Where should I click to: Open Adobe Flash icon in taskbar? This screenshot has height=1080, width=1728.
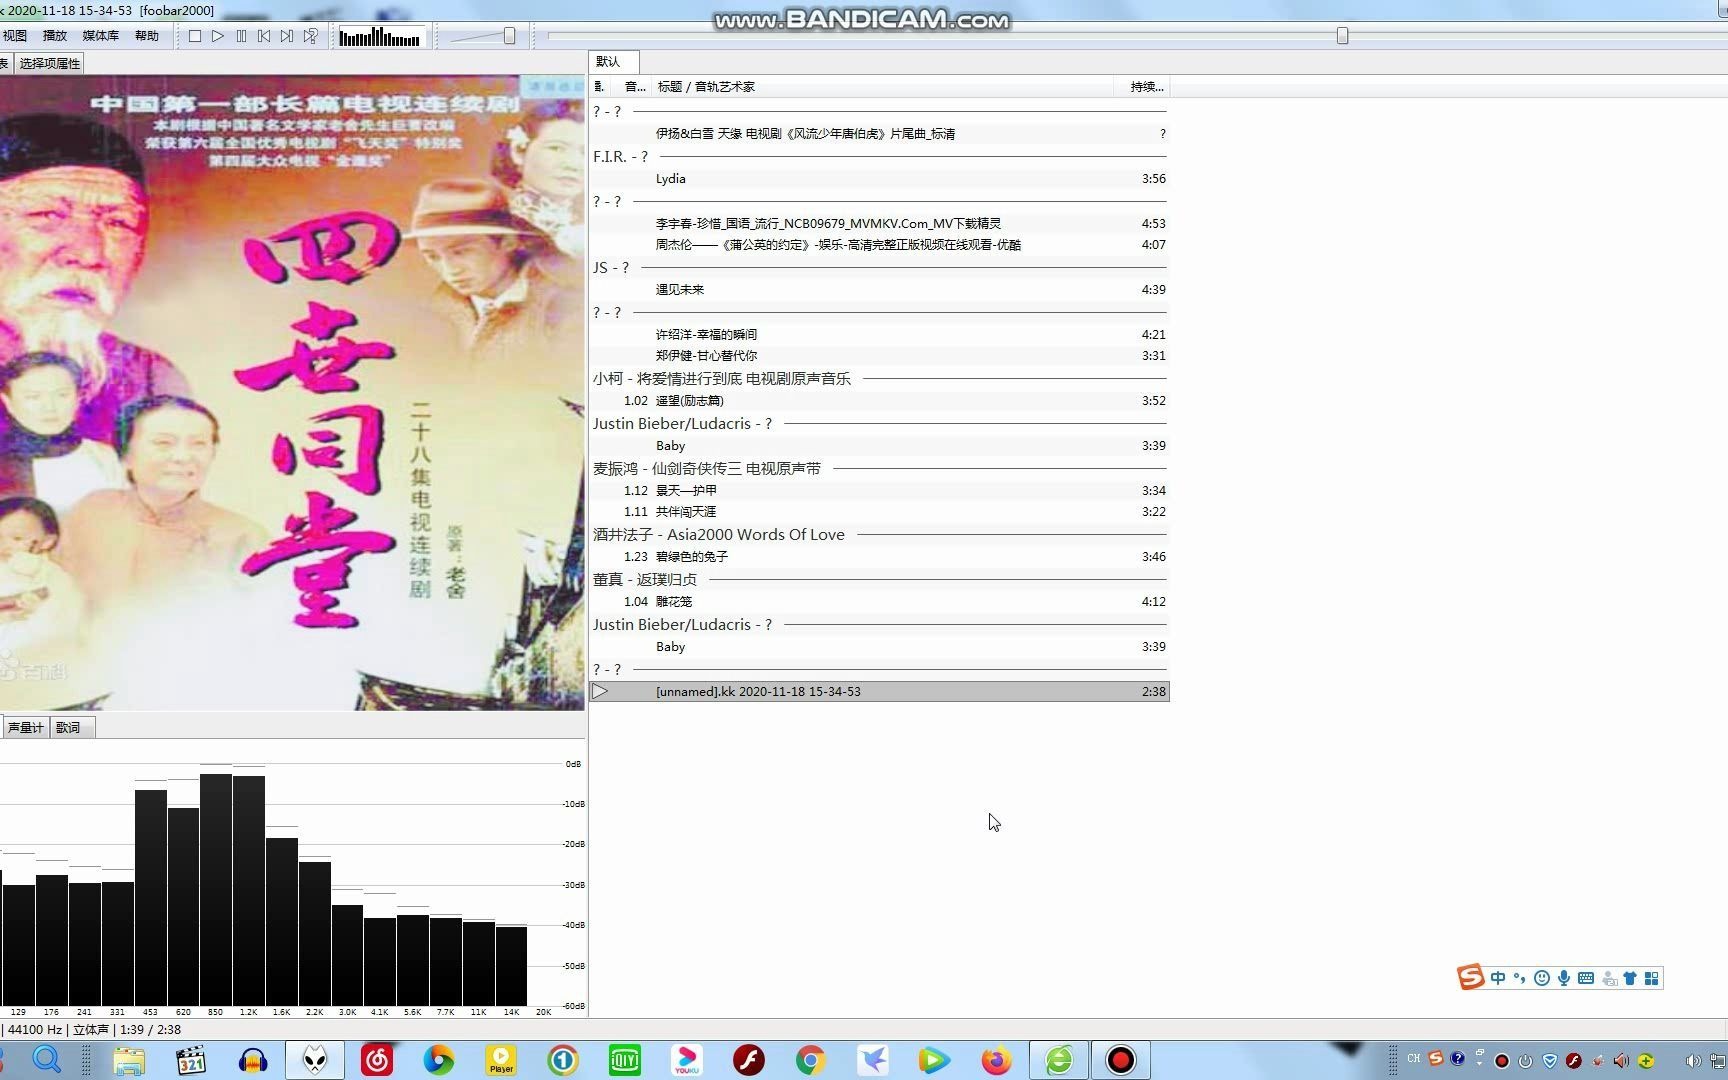click(x=749, y=1060)
